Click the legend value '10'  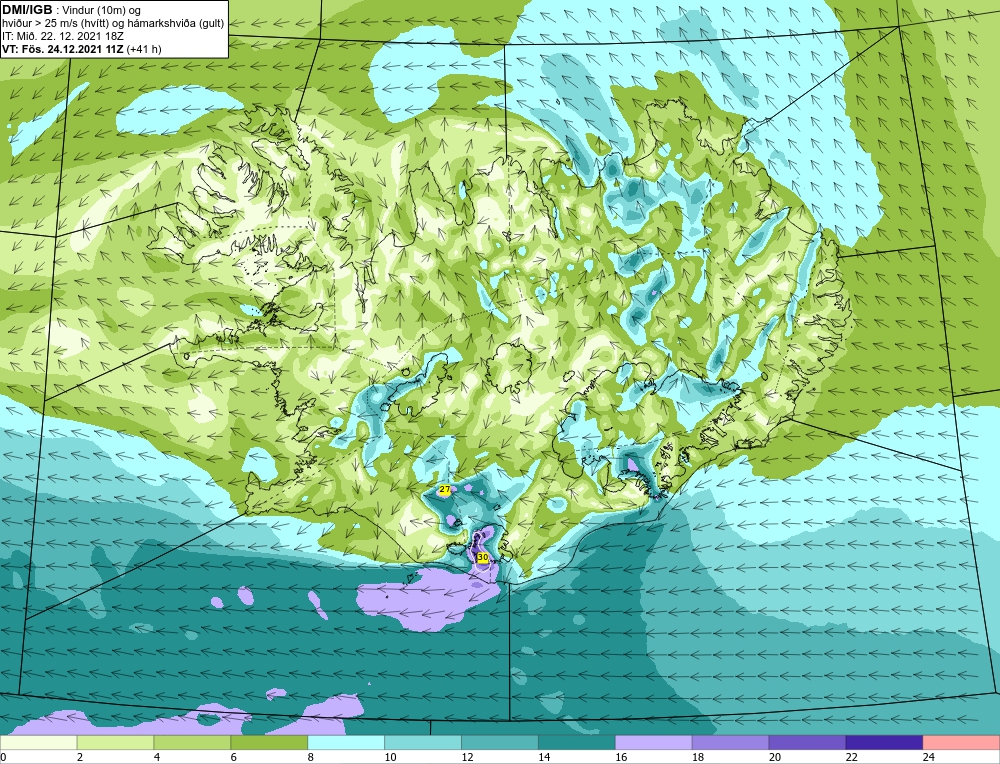point(390,757)
